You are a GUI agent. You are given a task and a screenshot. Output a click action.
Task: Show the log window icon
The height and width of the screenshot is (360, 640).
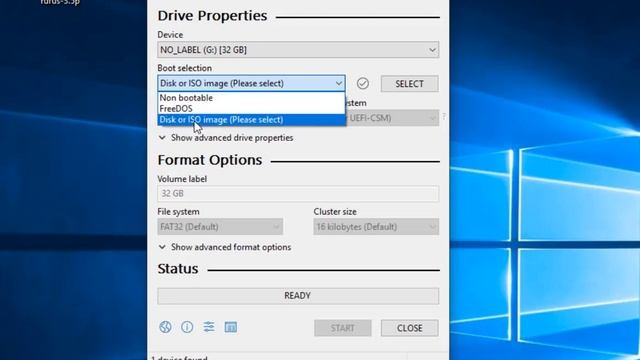pyautogui.click(x=231, y=327)
